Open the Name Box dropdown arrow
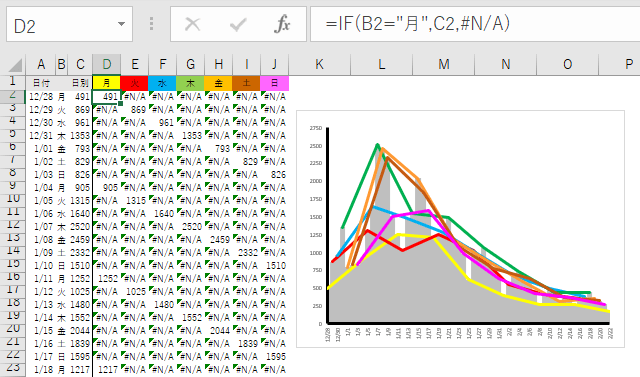 (x=121, y=24)
